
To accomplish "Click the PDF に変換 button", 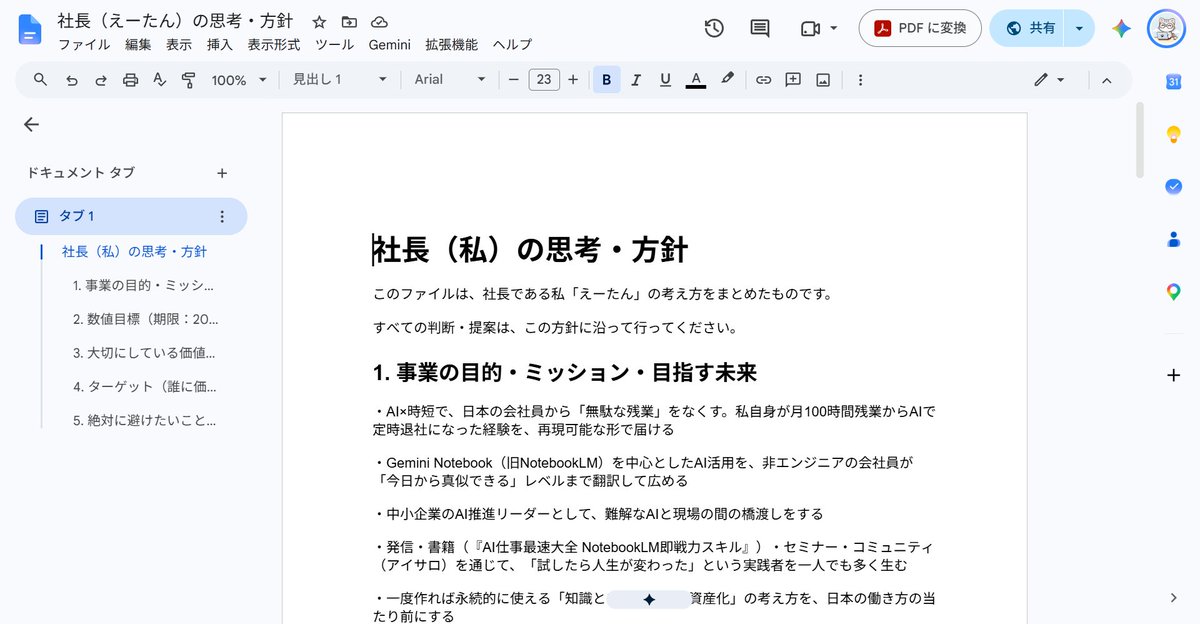I will coord(921,28).
